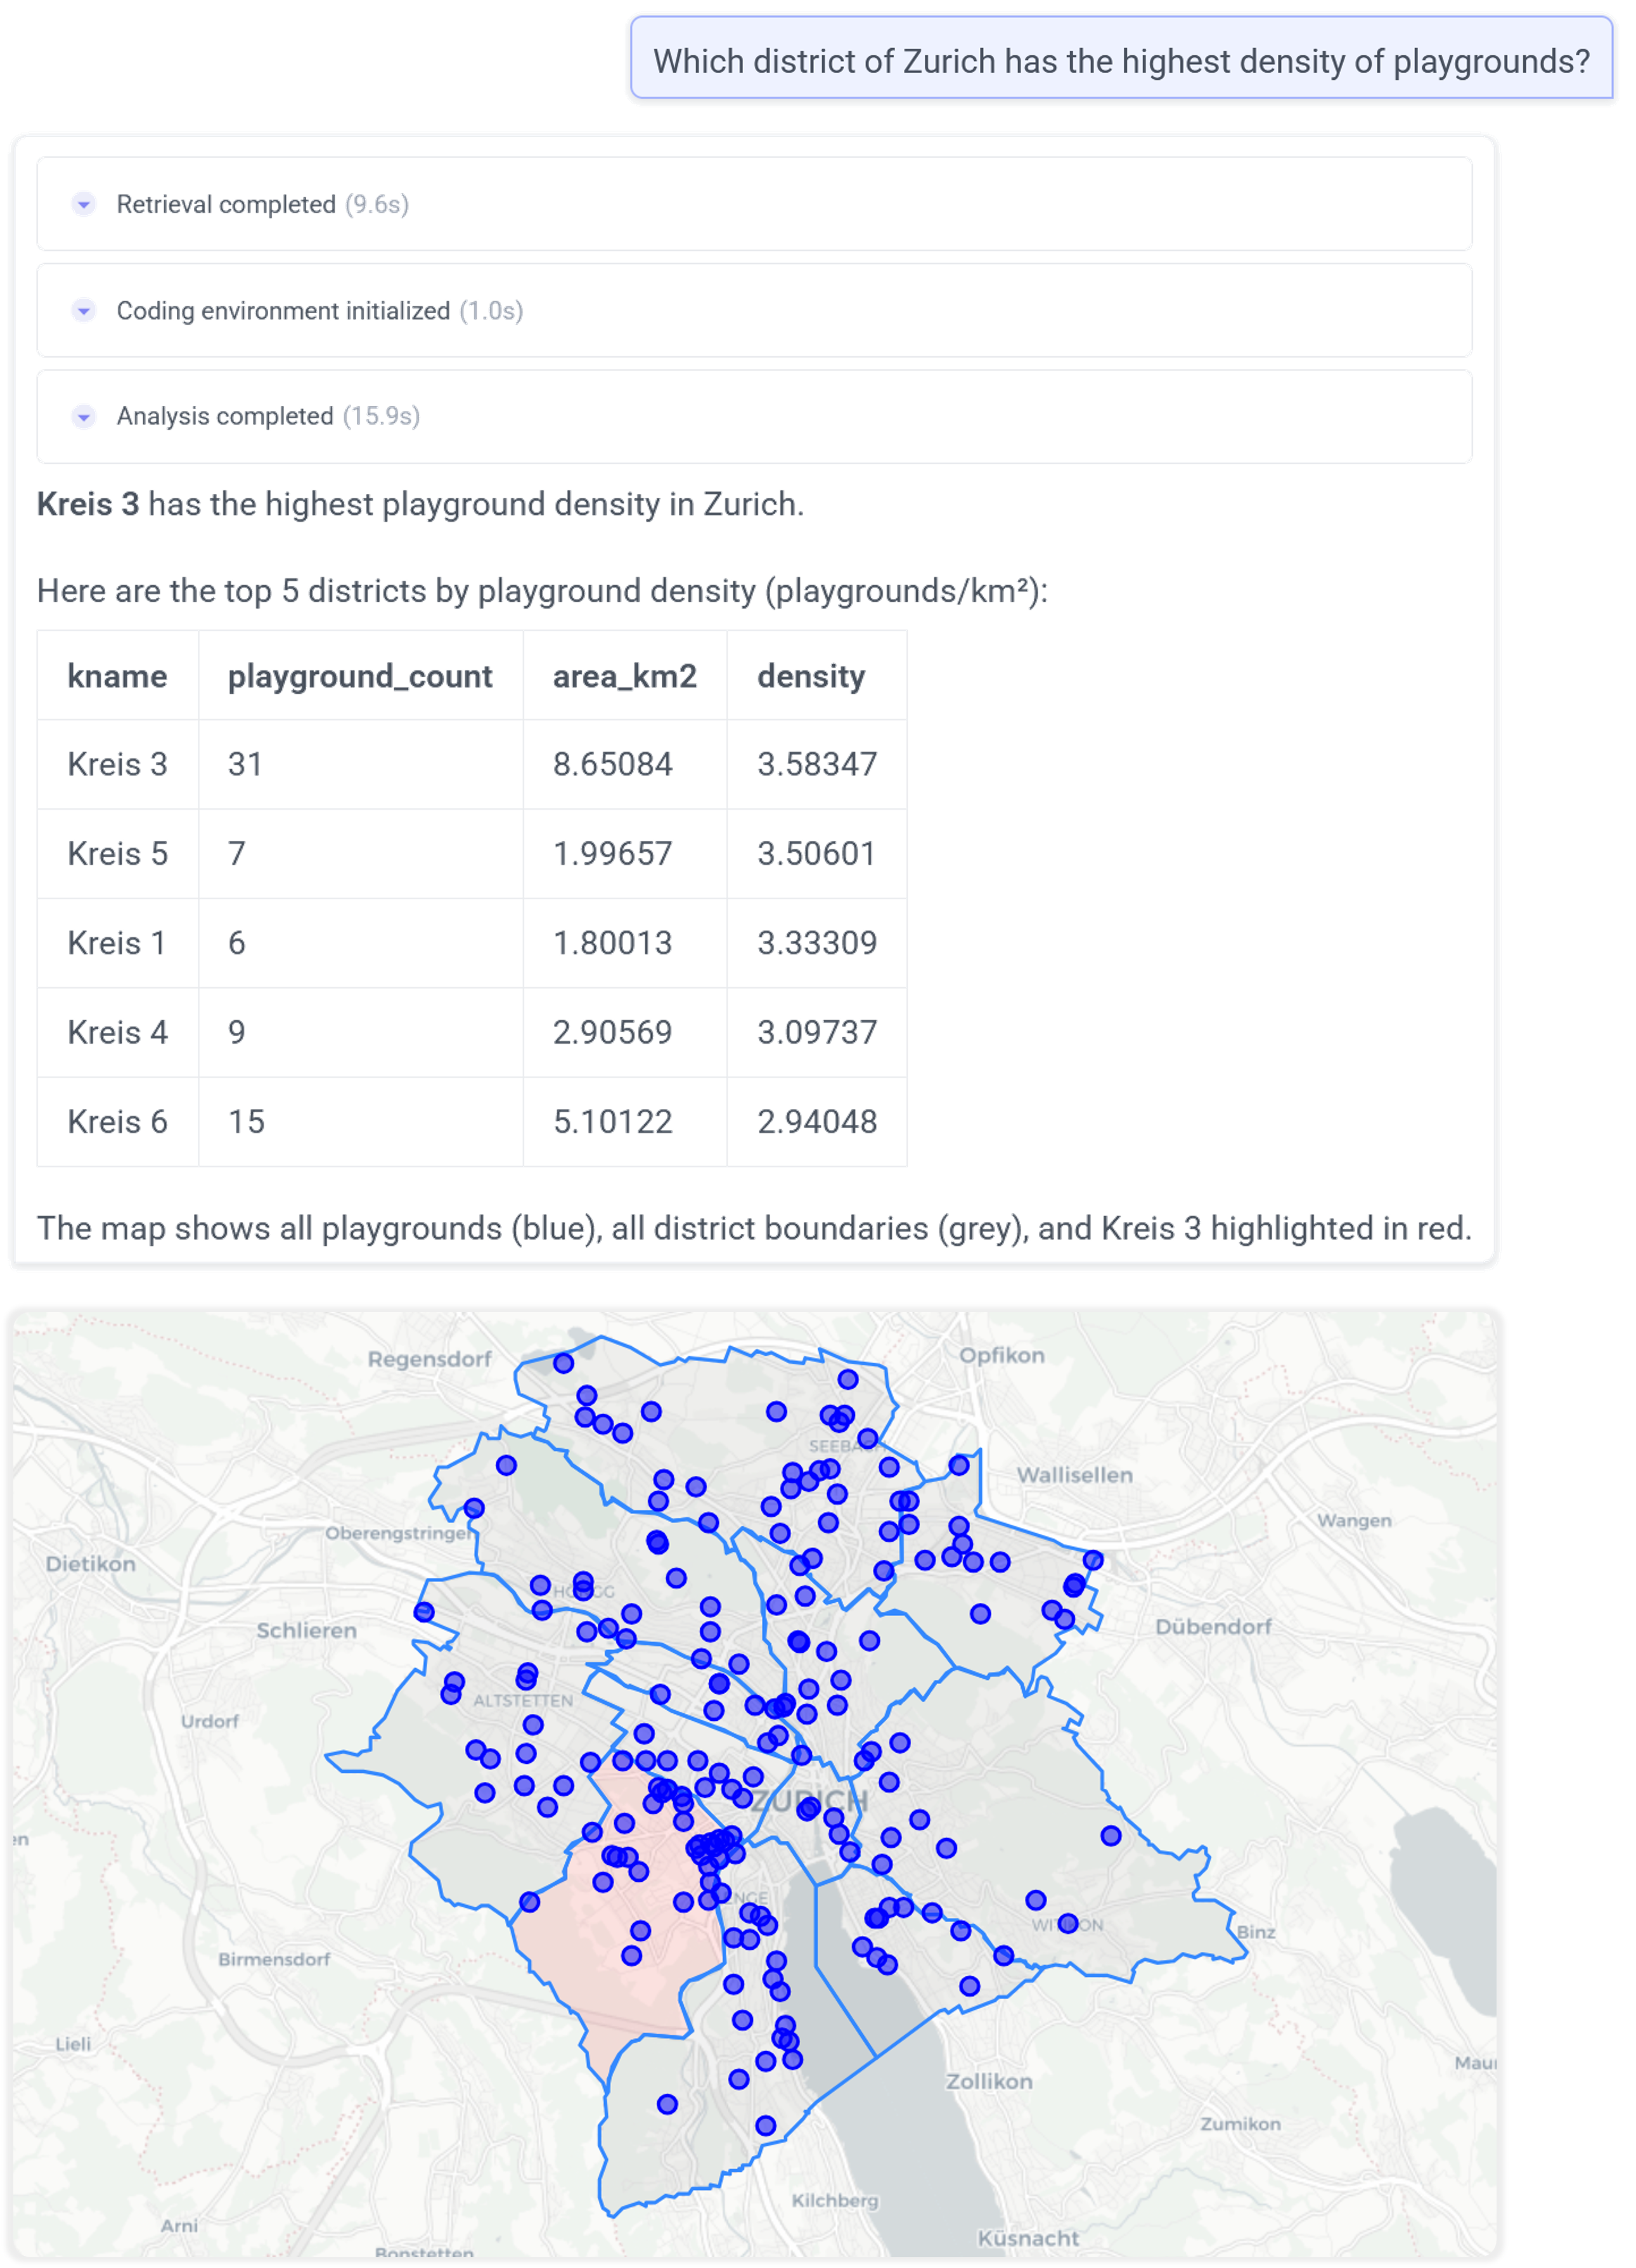This screenshot has height=2268, width=1636.
Task: Click the Dietikon label on the map
Action: [x=91, y=1564]
